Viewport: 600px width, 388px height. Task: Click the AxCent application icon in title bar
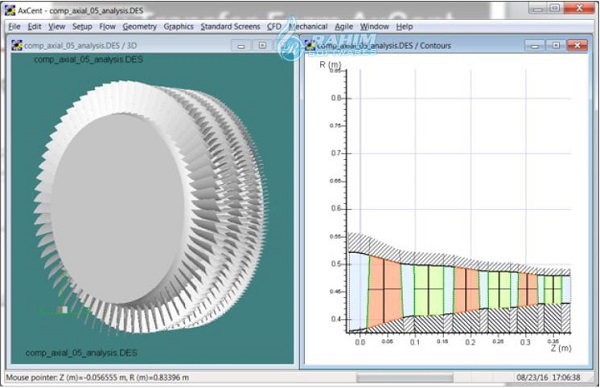(x=10, y=10)
